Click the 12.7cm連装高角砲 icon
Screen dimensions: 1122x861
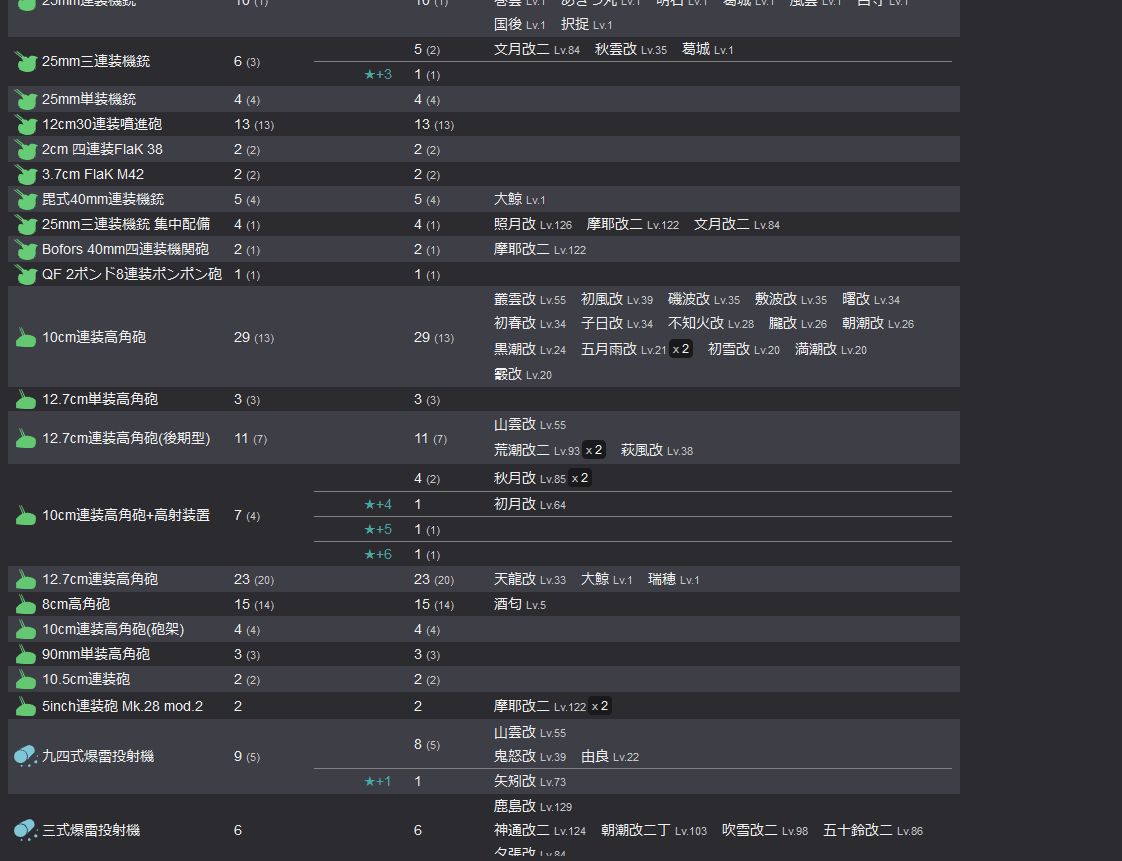pyautogui.click(x=26, y=579)
